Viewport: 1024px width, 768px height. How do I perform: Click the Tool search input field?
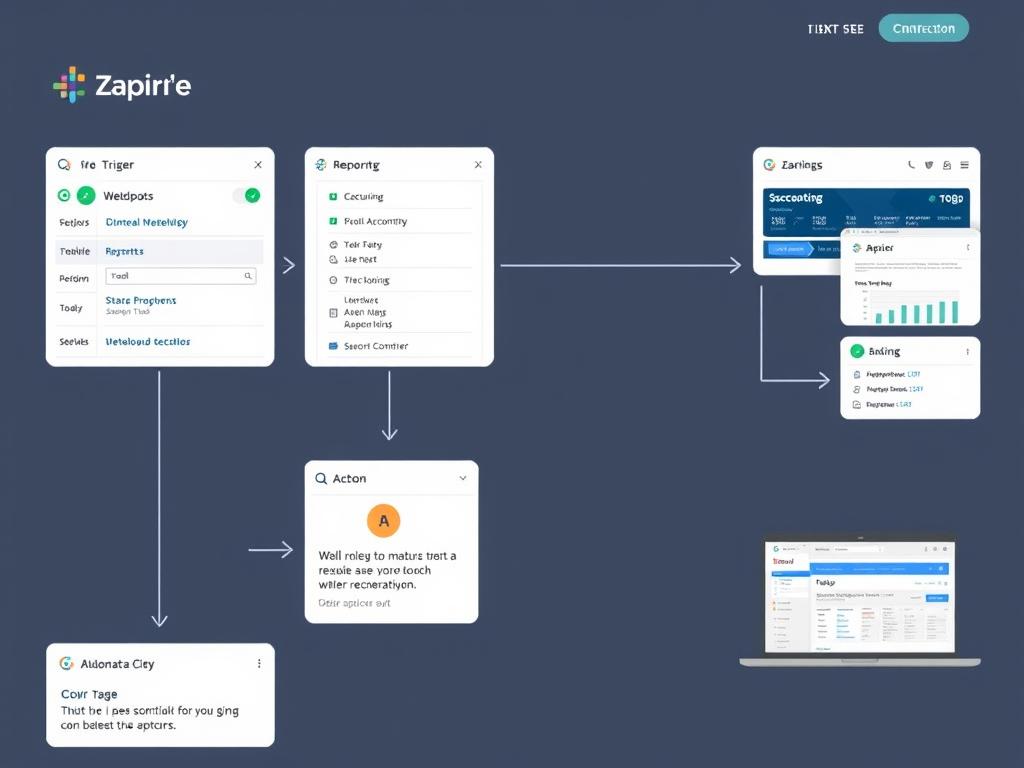(x=177, y=275)
